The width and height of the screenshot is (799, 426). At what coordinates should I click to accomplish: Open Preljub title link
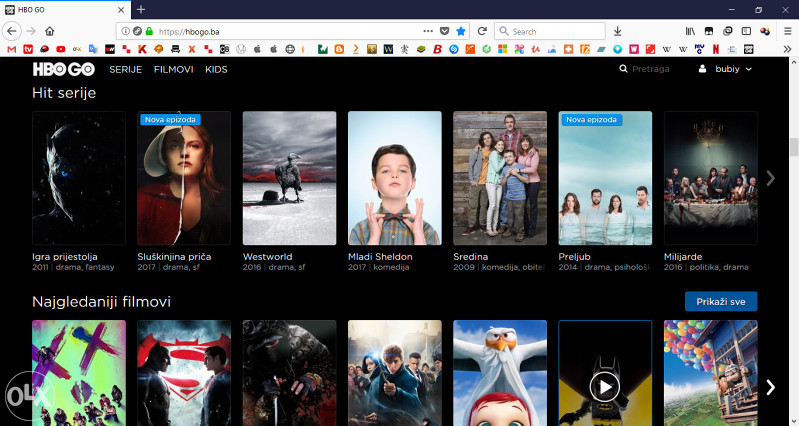click(x=574, y=256)
